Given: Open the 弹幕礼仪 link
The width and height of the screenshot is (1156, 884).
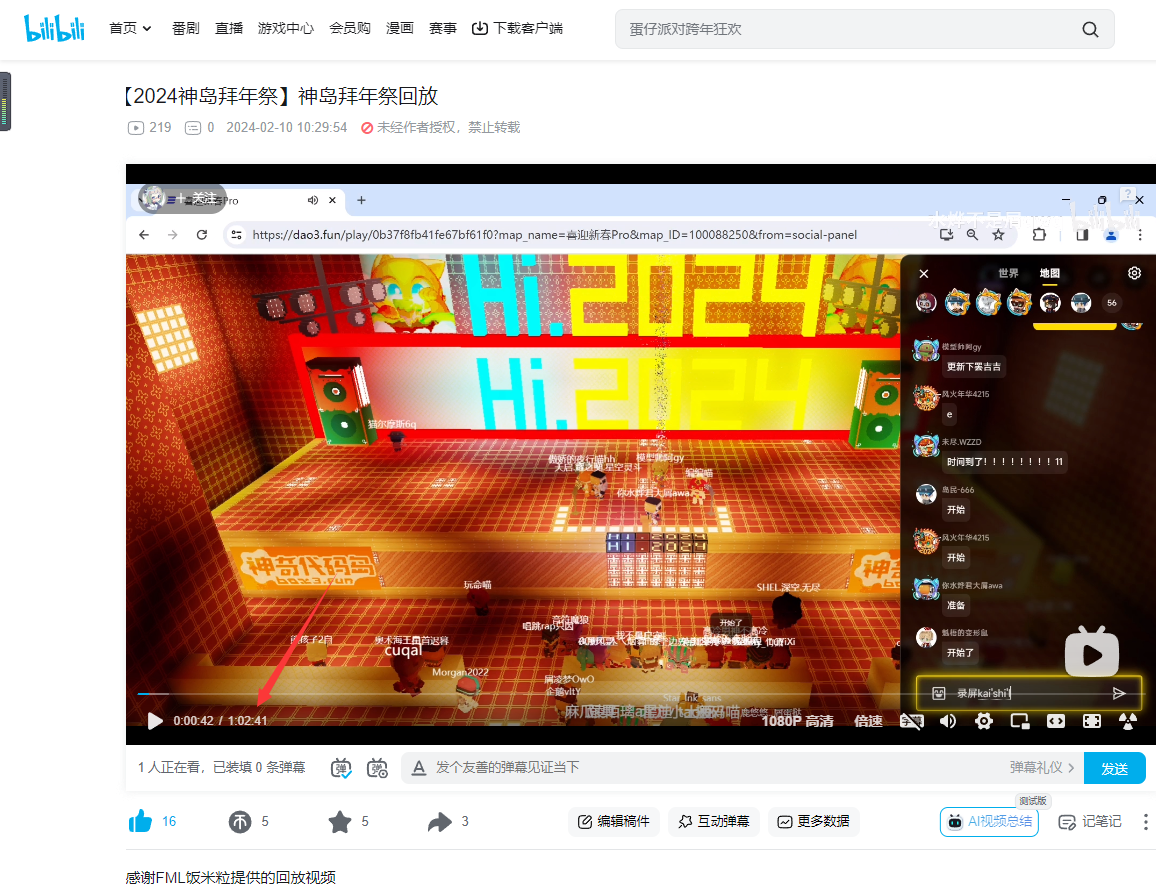Looking at the screenshot, I should (x=1042, y=768).
